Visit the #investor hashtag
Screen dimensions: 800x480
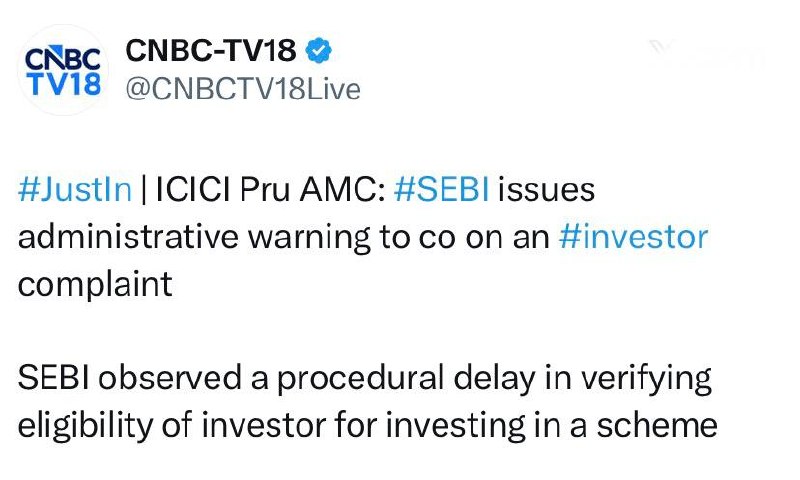pyautogui.click(x=633, y=237)
